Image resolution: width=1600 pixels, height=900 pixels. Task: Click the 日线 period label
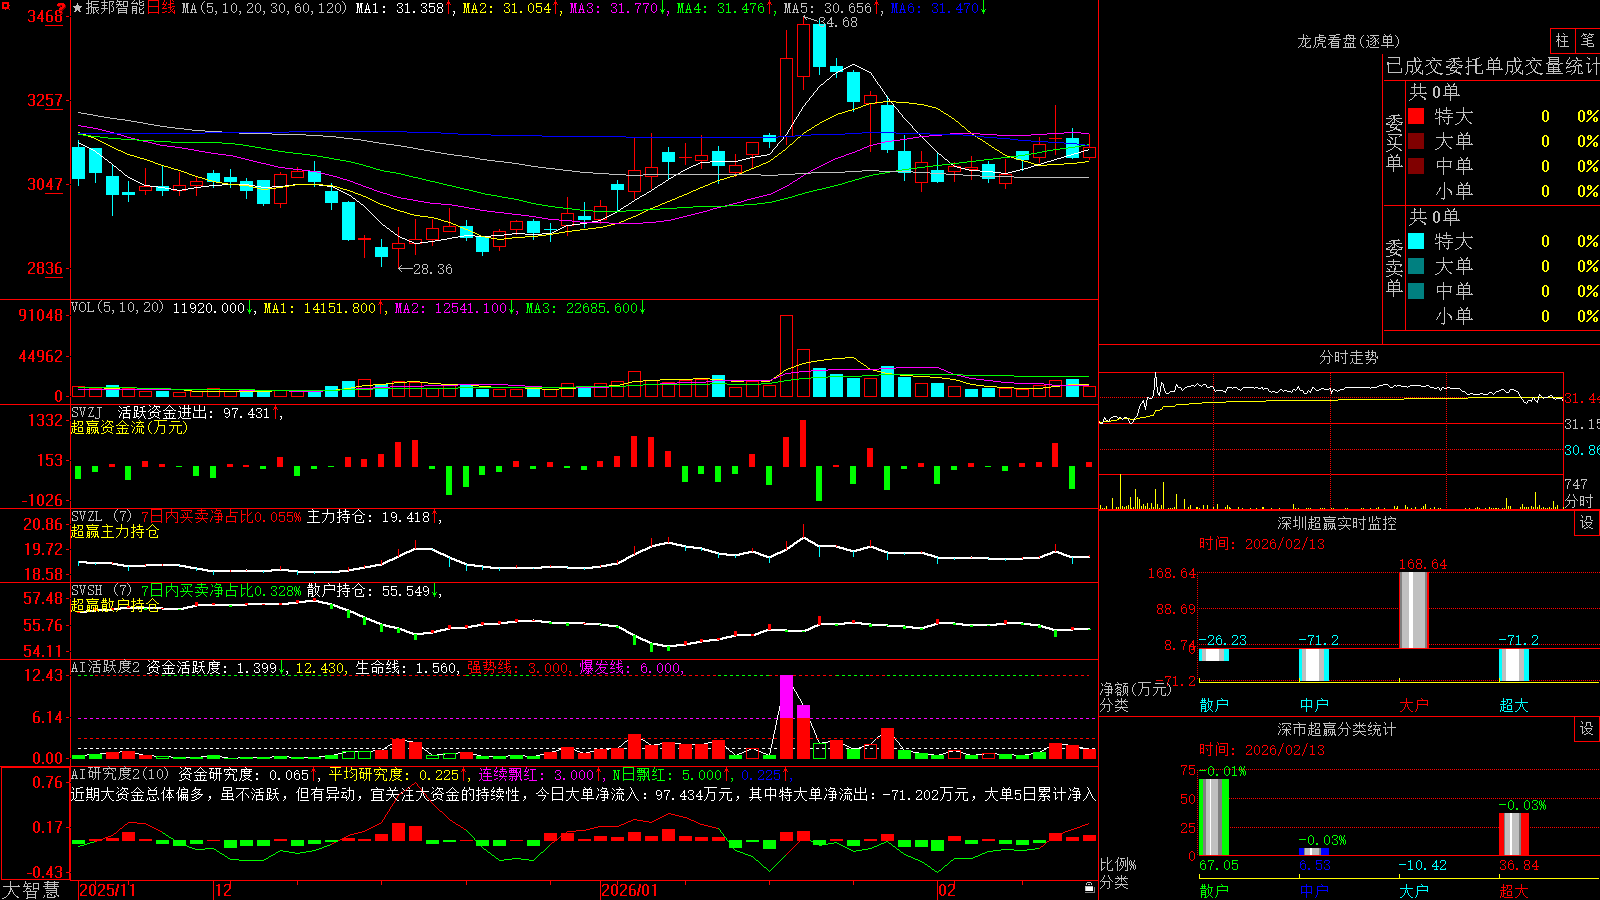(x=161, y=8)
